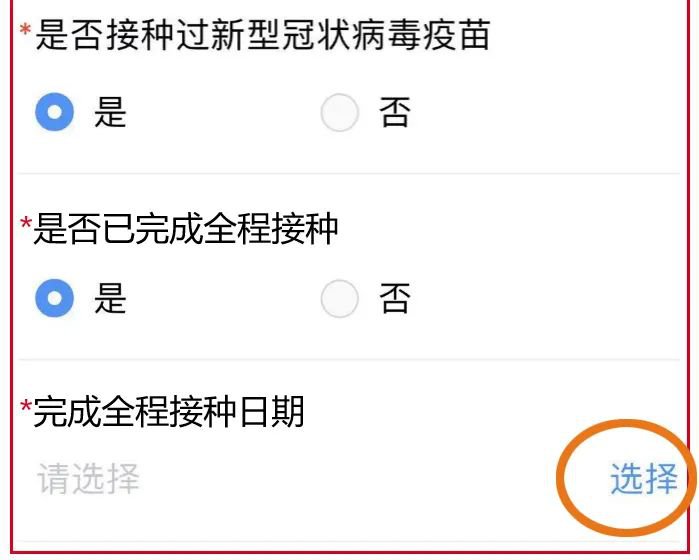The image size is (699, 560).
Task: Click 否 text label under vaccine question
Action: tap(395, 112)
